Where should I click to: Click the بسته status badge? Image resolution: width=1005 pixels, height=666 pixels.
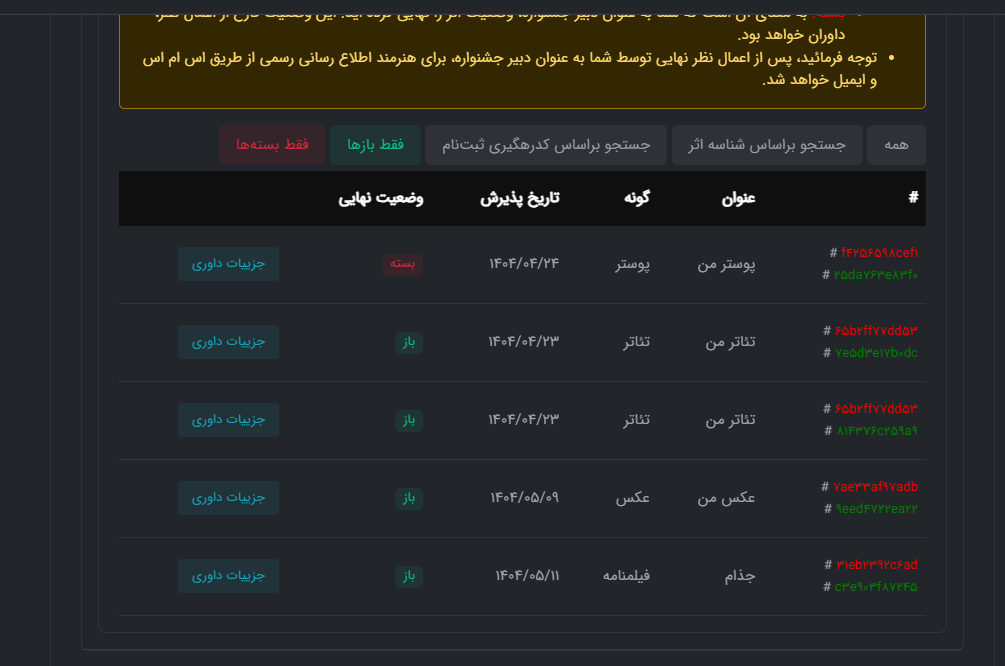pos(403,264)
